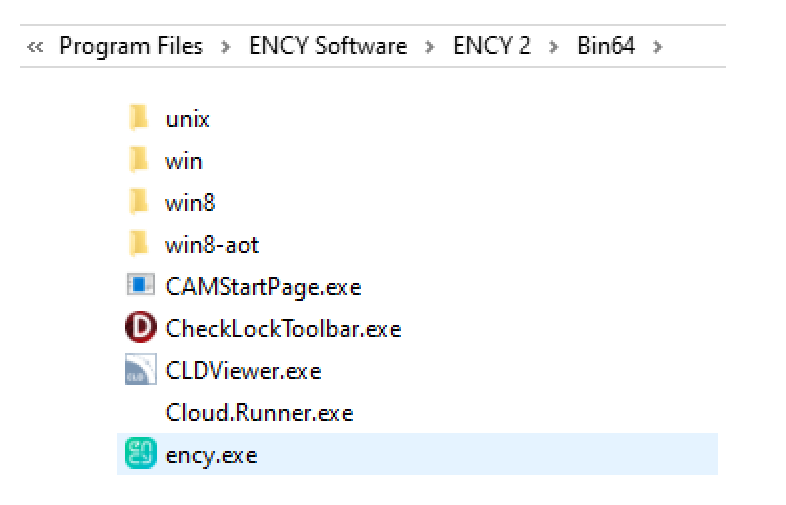
Task: Select the ency.exe file name
Action: 211,455
